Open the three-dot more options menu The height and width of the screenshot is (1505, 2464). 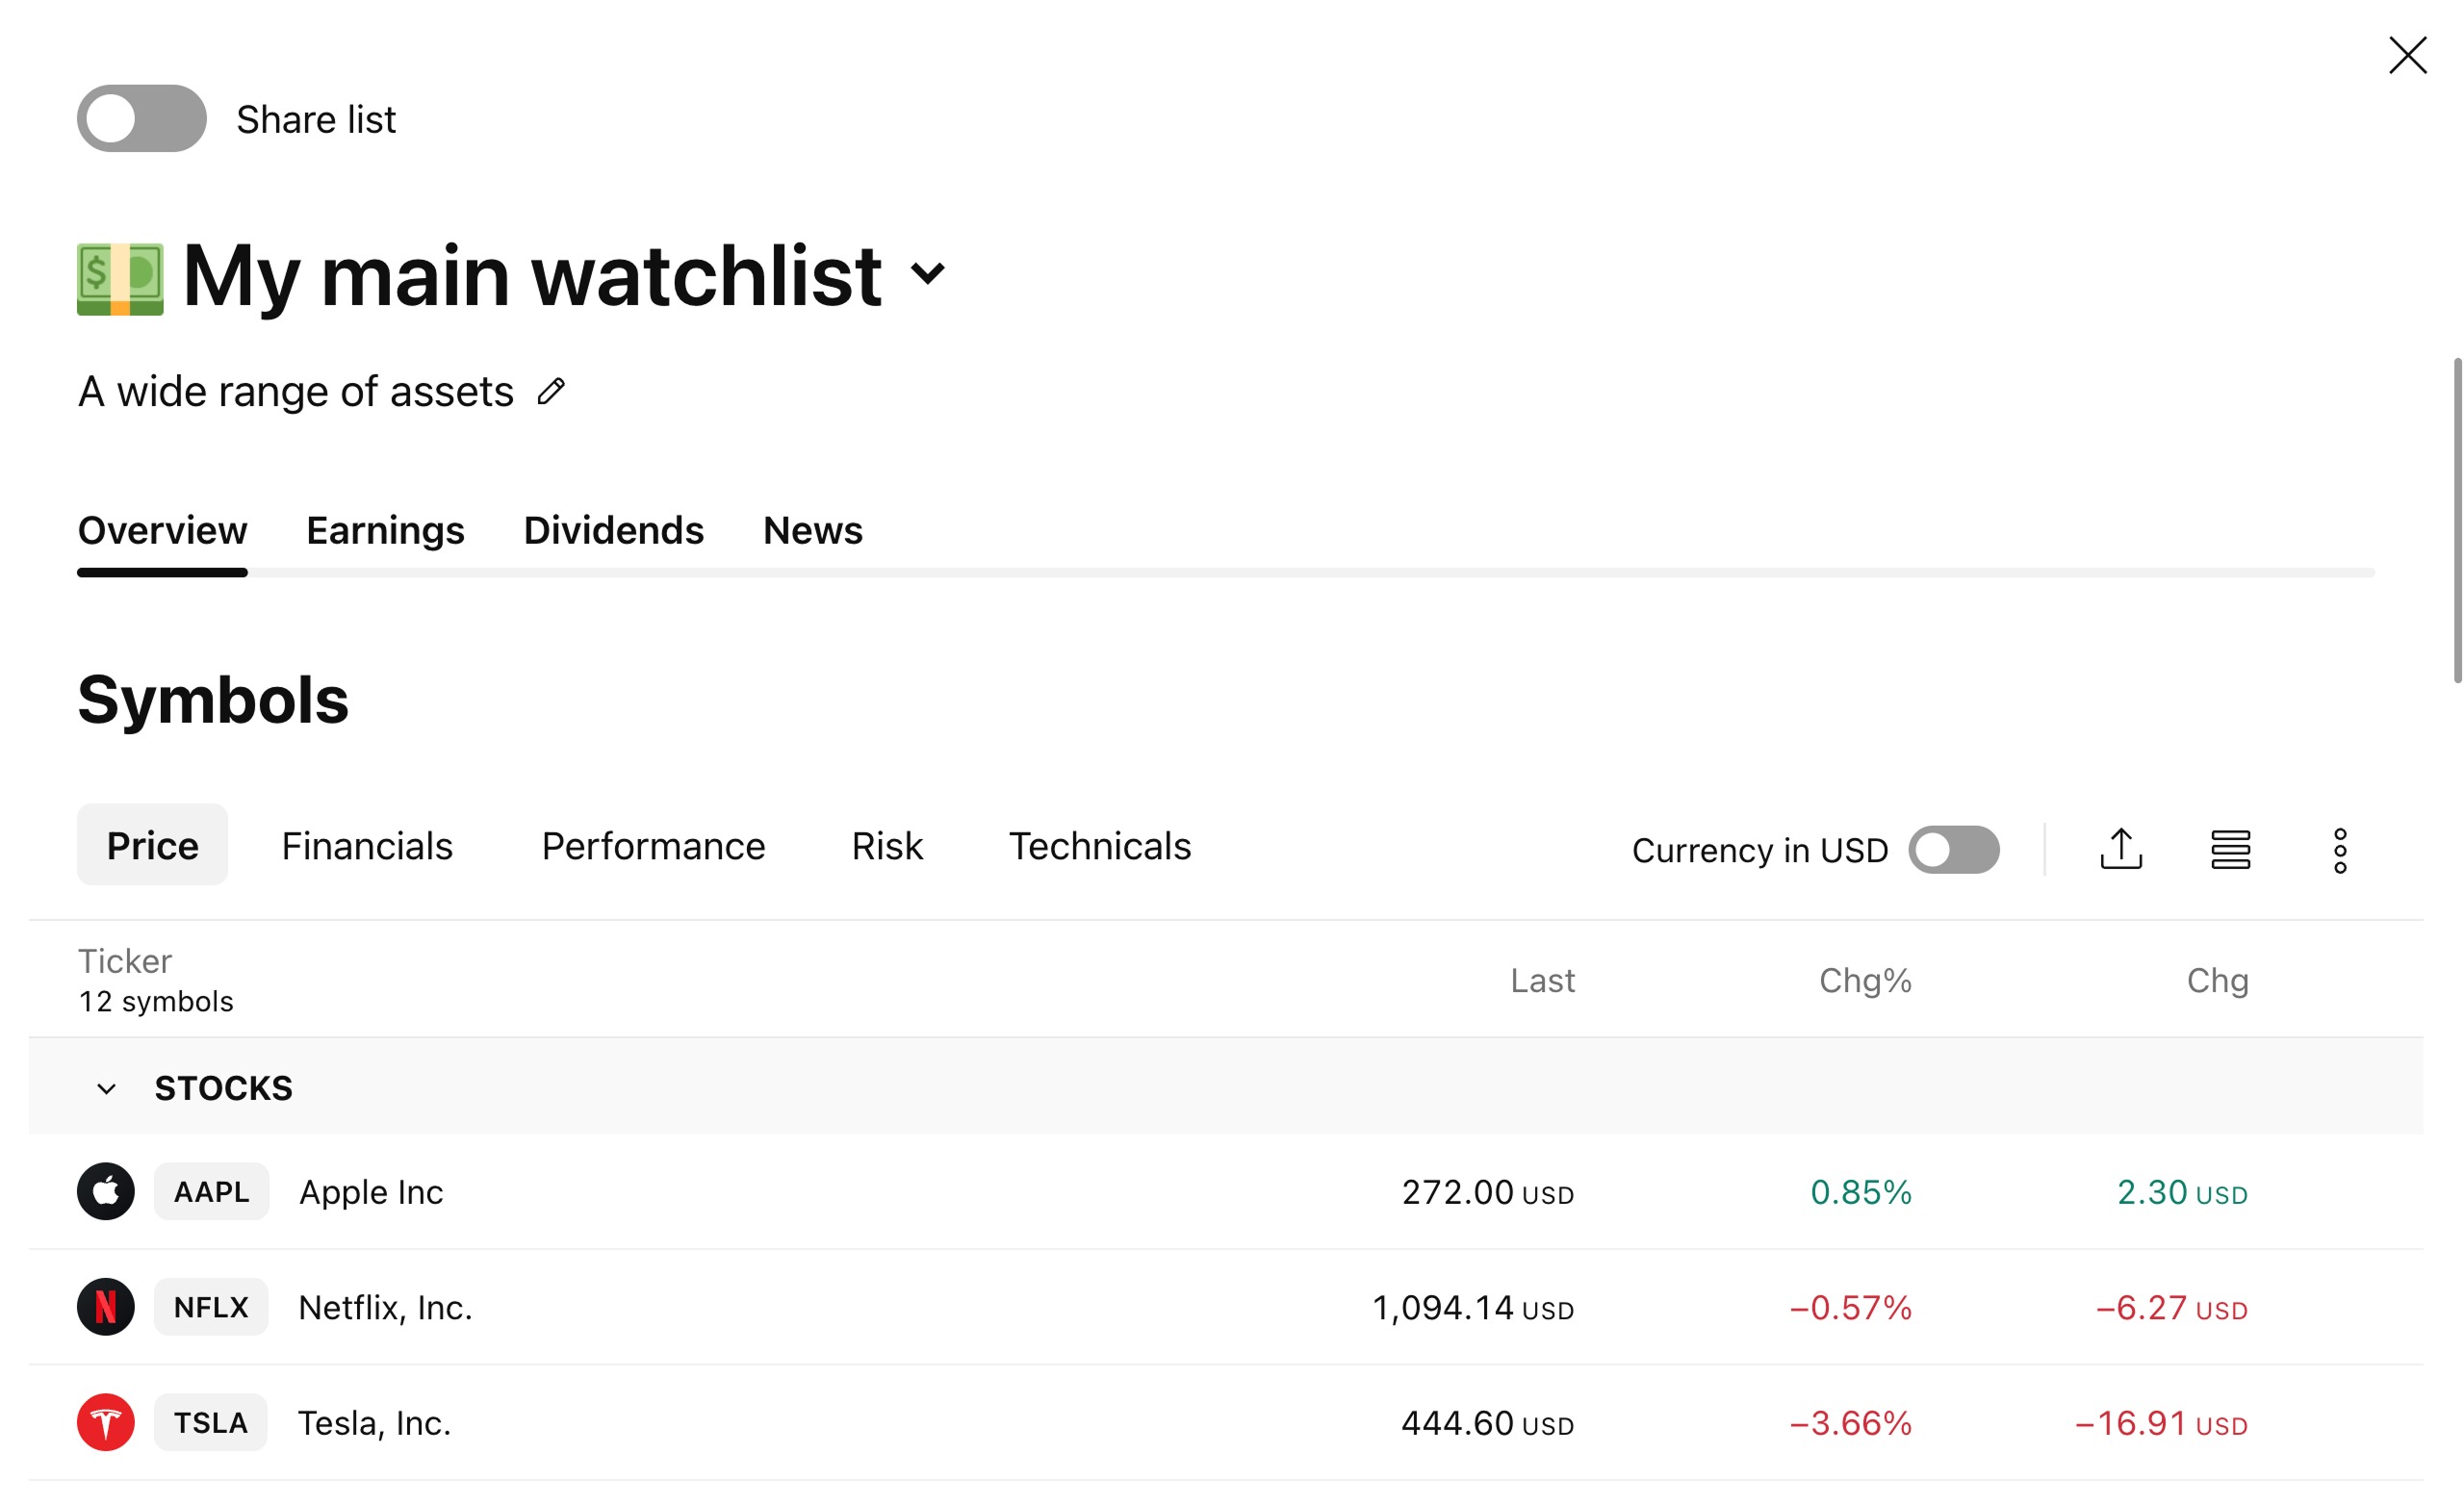[2340, 850]
